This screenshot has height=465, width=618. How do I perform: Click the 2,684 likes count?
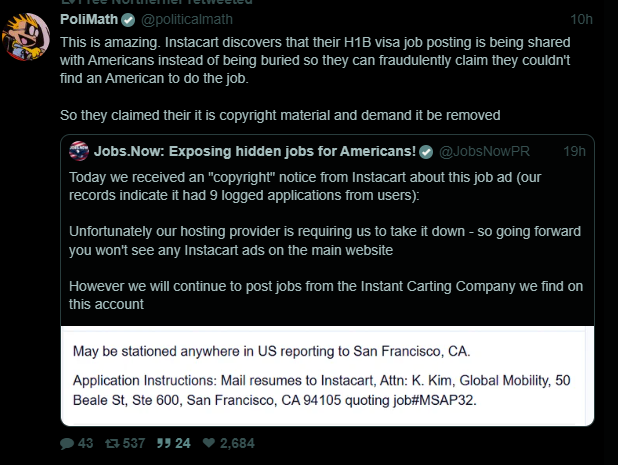pos(237,442)
